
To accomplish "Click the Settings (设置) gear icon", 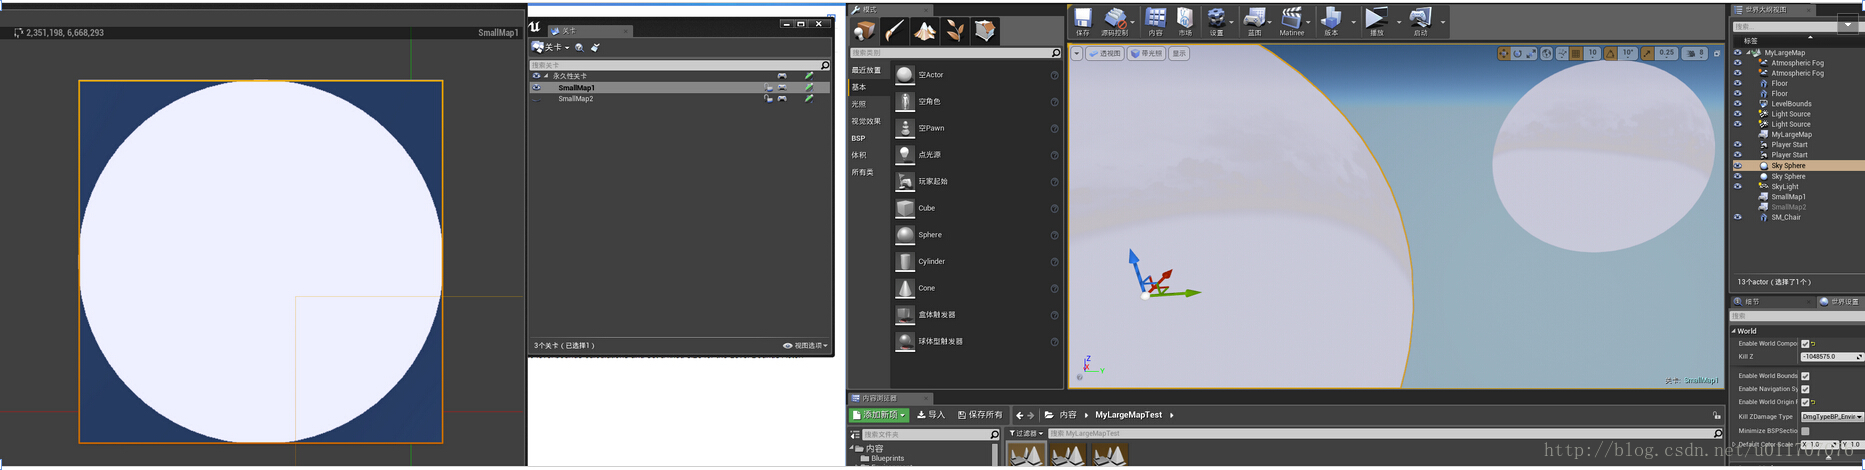I will 1216,18.
